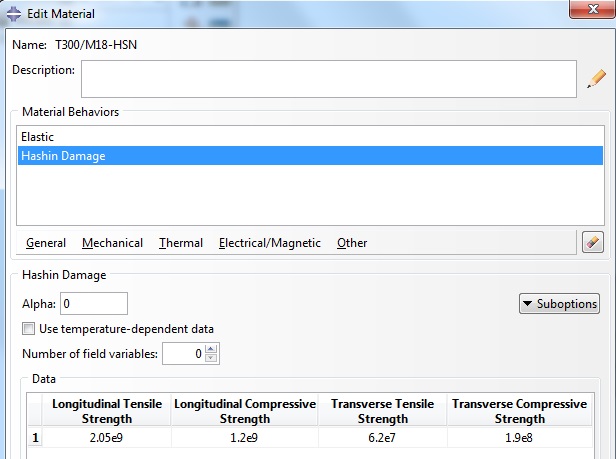Open the Other menu
Screen dimensions: 616x459
coord(352,243)
